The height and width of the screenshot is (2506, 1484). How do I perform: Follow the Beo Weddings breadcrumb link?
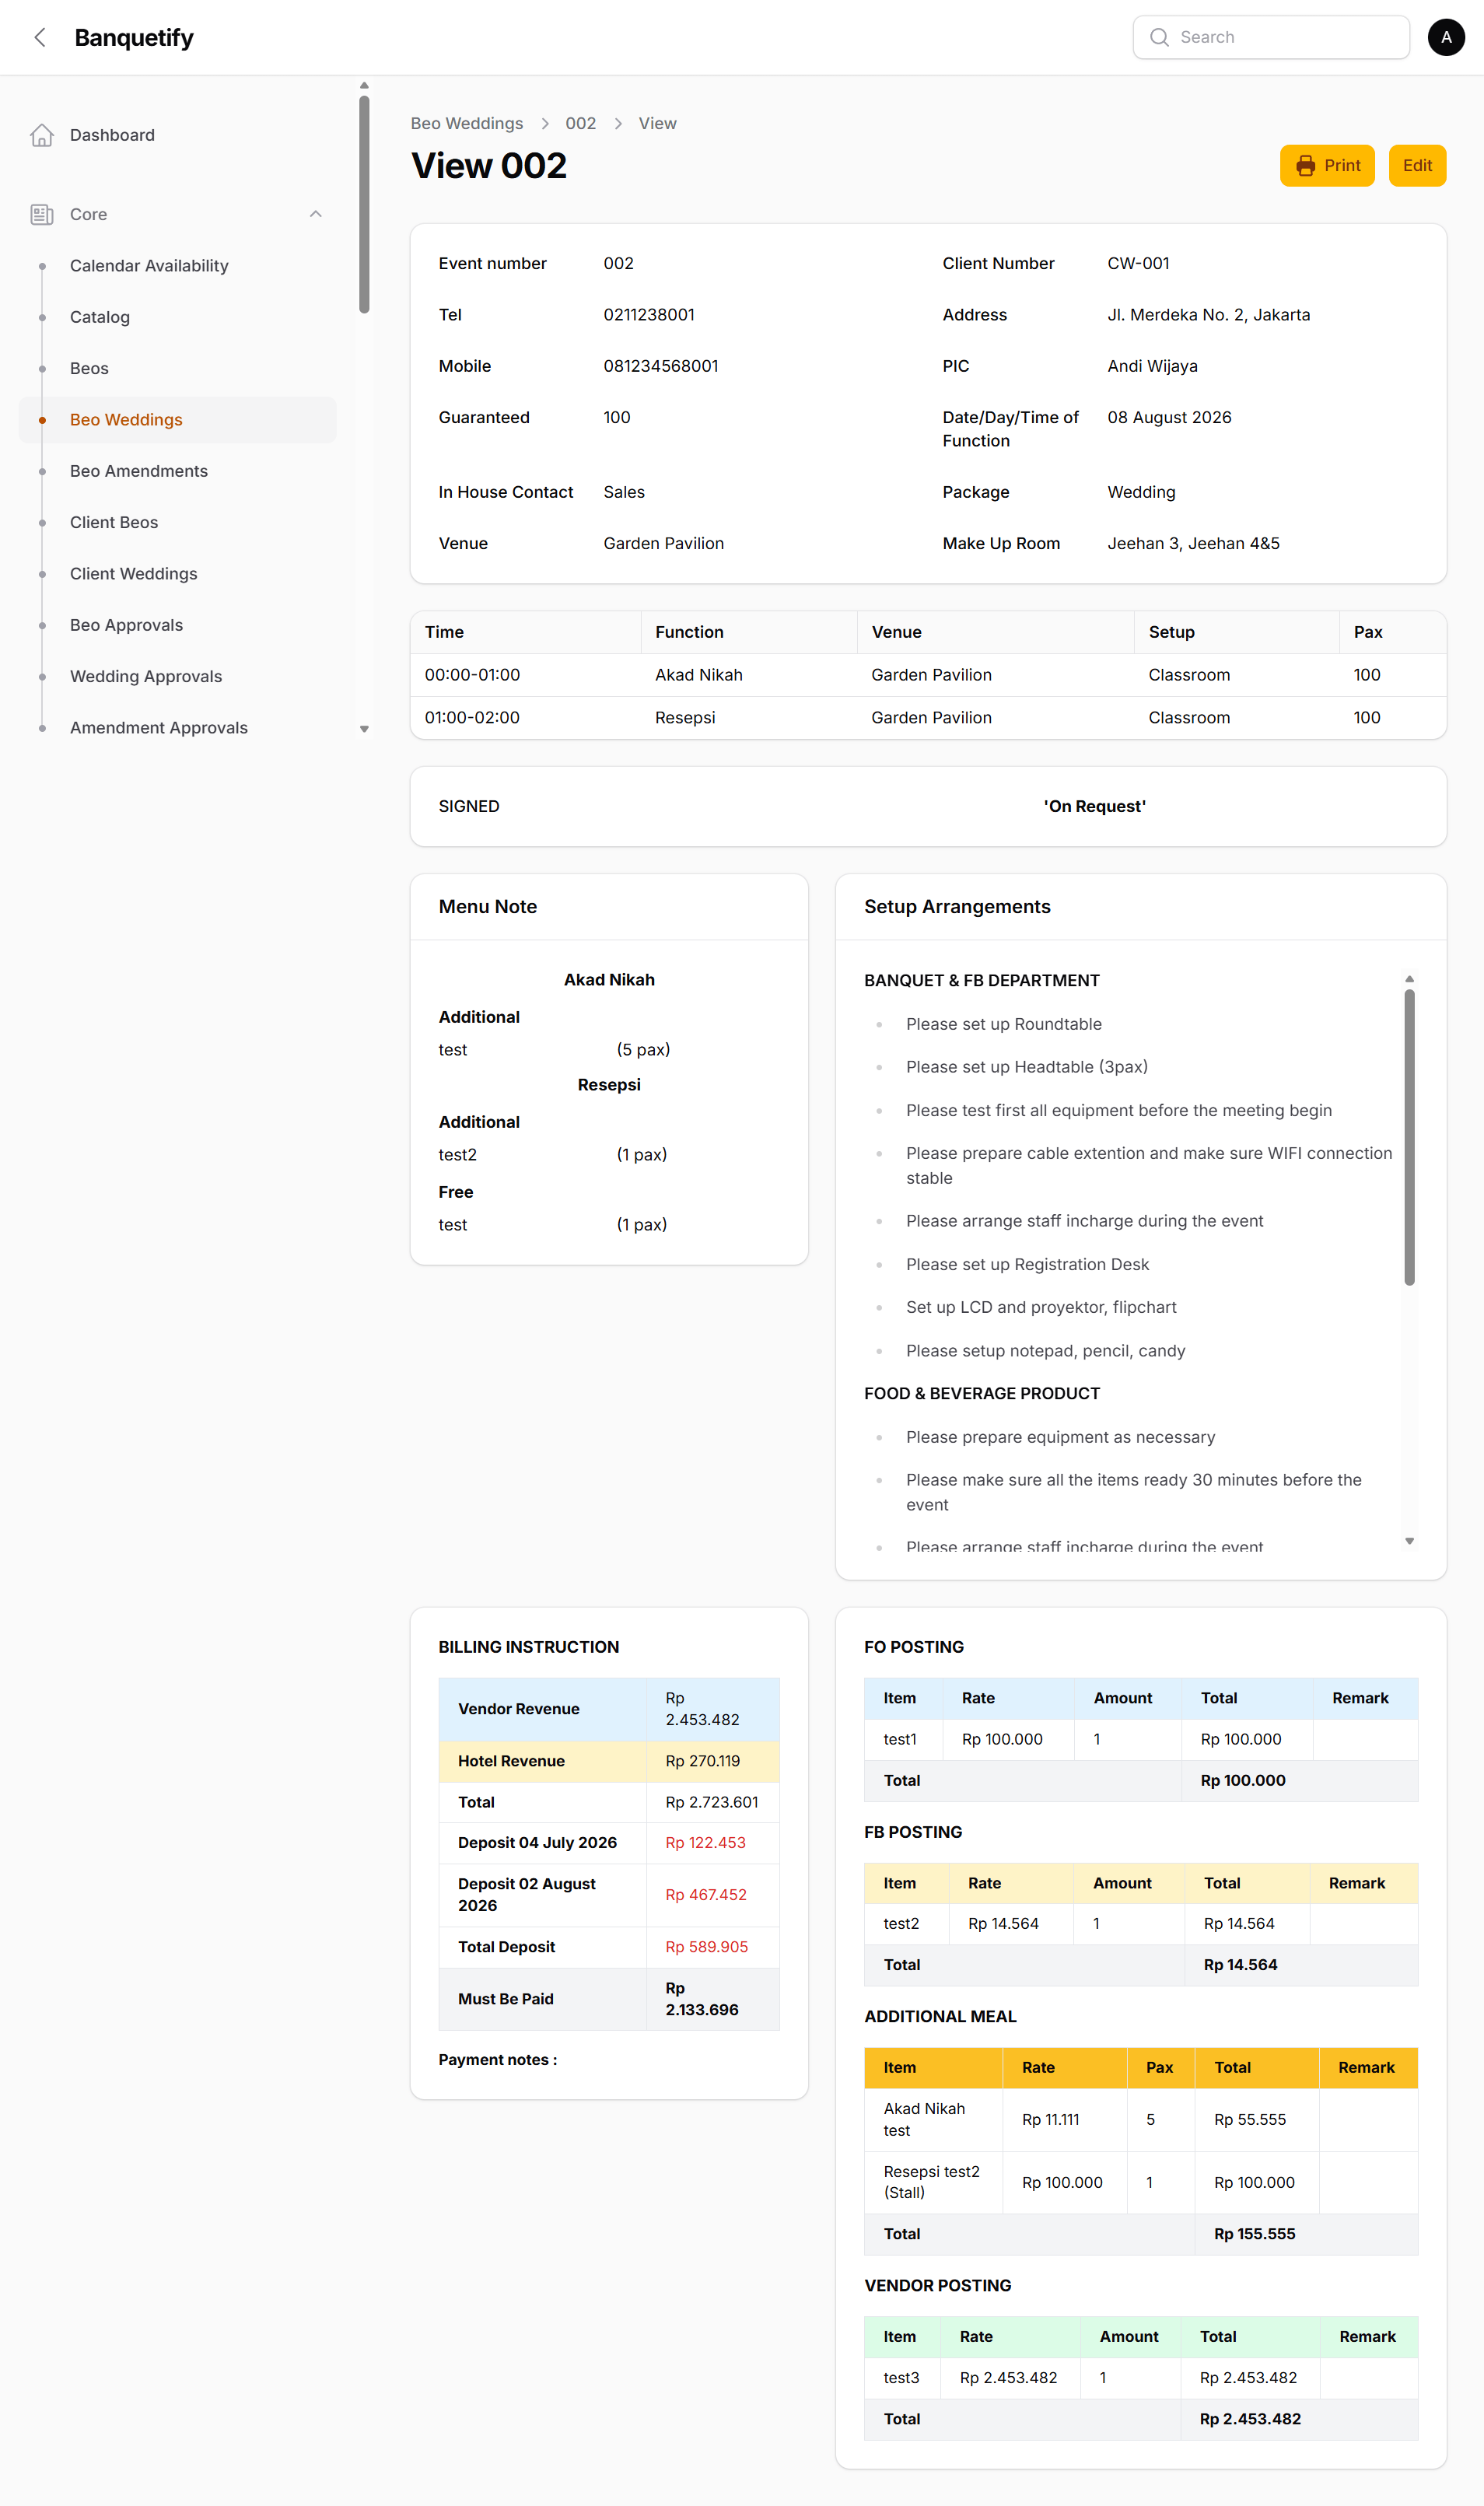coord(467,124)
